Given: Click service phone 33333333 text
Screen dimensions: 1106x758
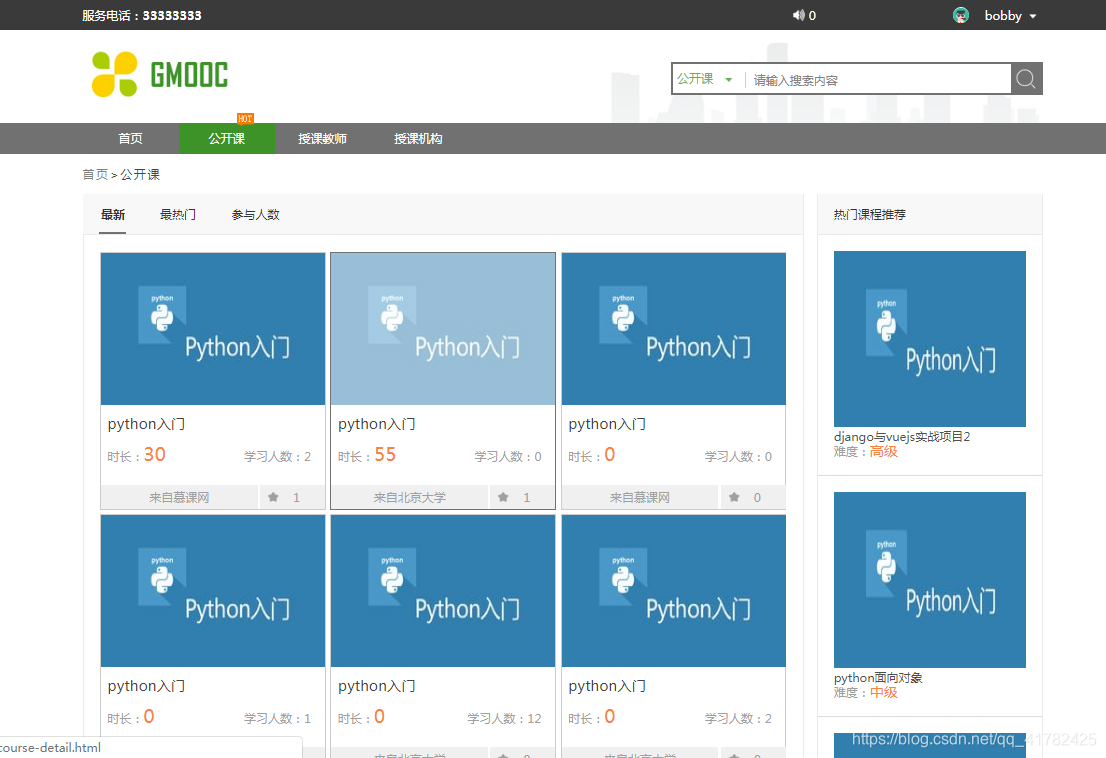Looking at the screenshot, I should tap(171, 16).
